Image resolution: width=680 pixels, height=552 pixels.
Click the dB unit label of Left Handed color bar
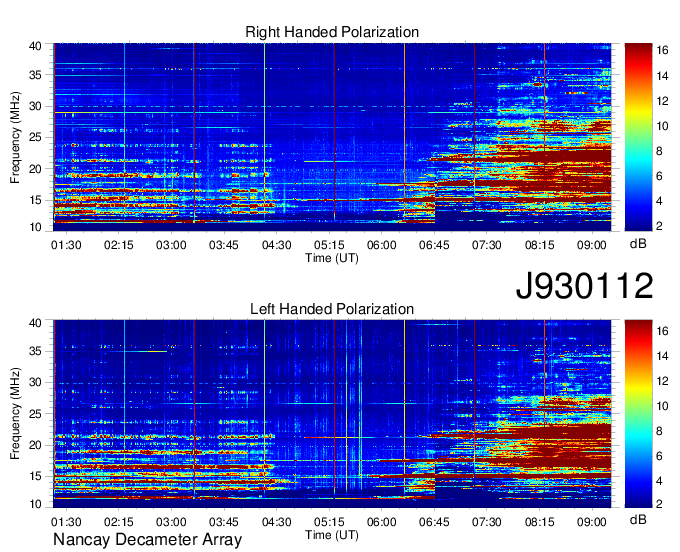point(638,519)
